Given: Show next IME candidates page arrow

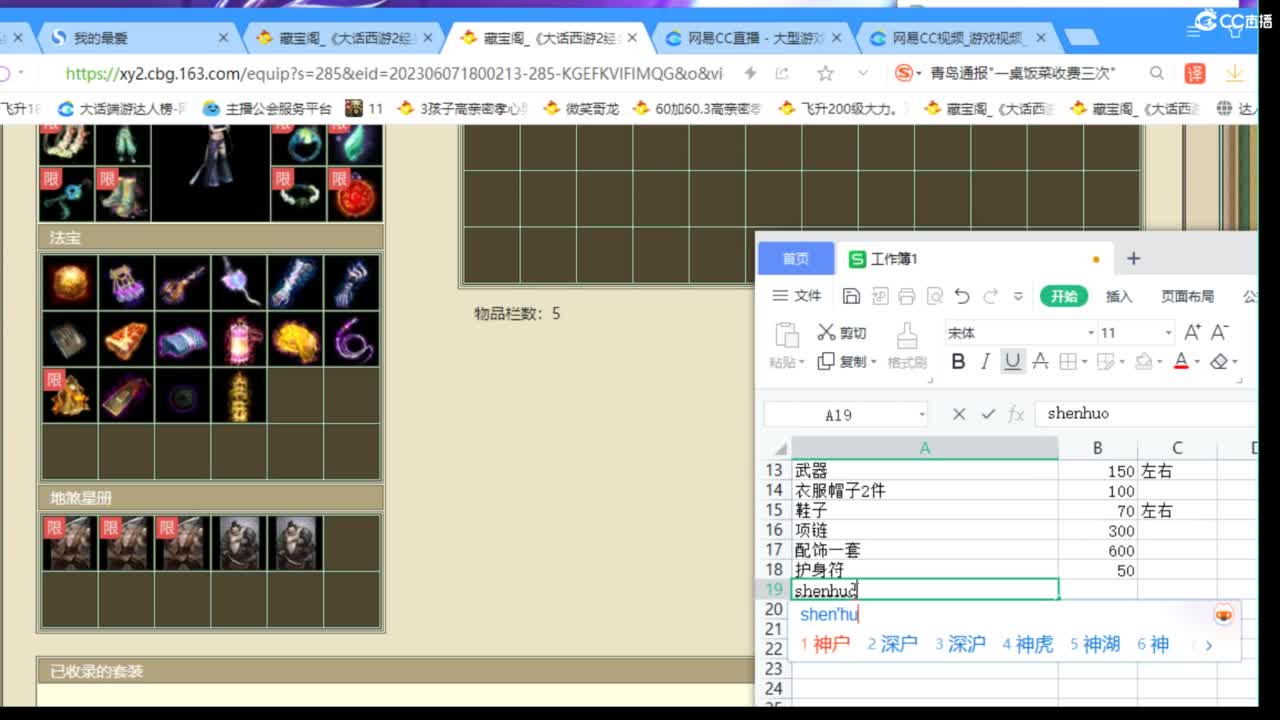Looking at the screenshot, I should click(1208, 645).
